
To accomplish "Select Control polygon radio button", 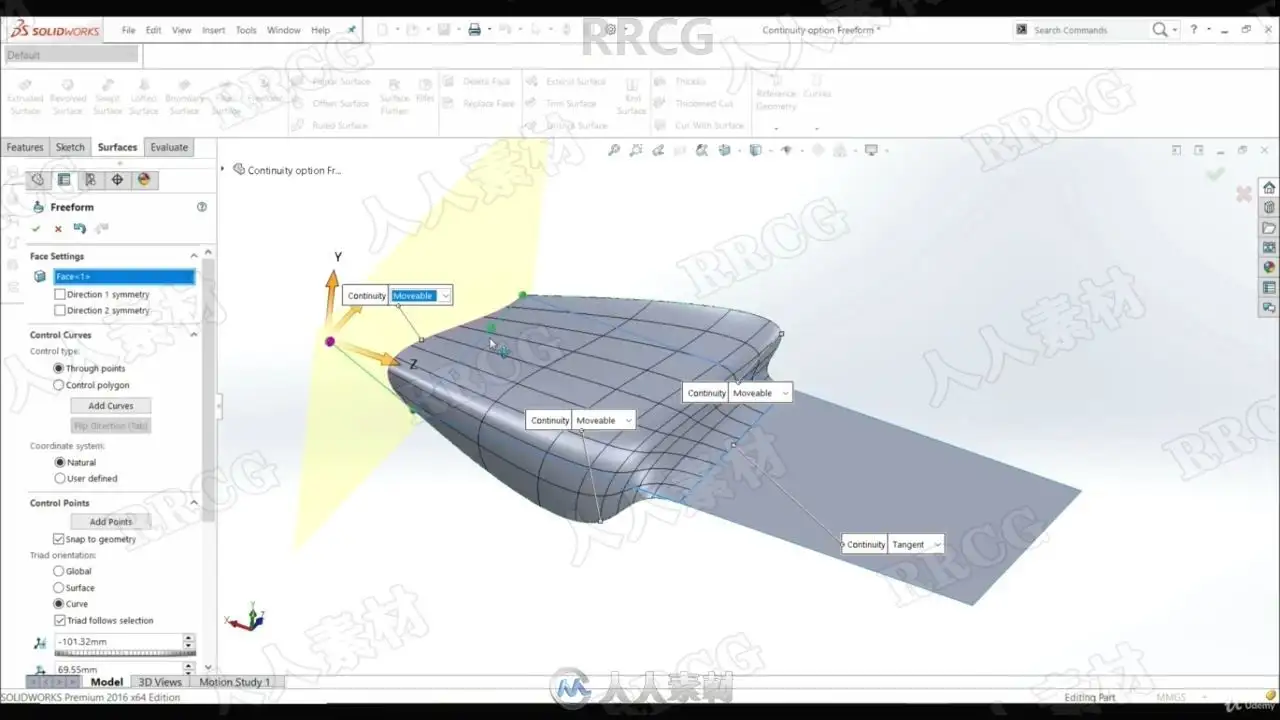I will tap(59, 385).
